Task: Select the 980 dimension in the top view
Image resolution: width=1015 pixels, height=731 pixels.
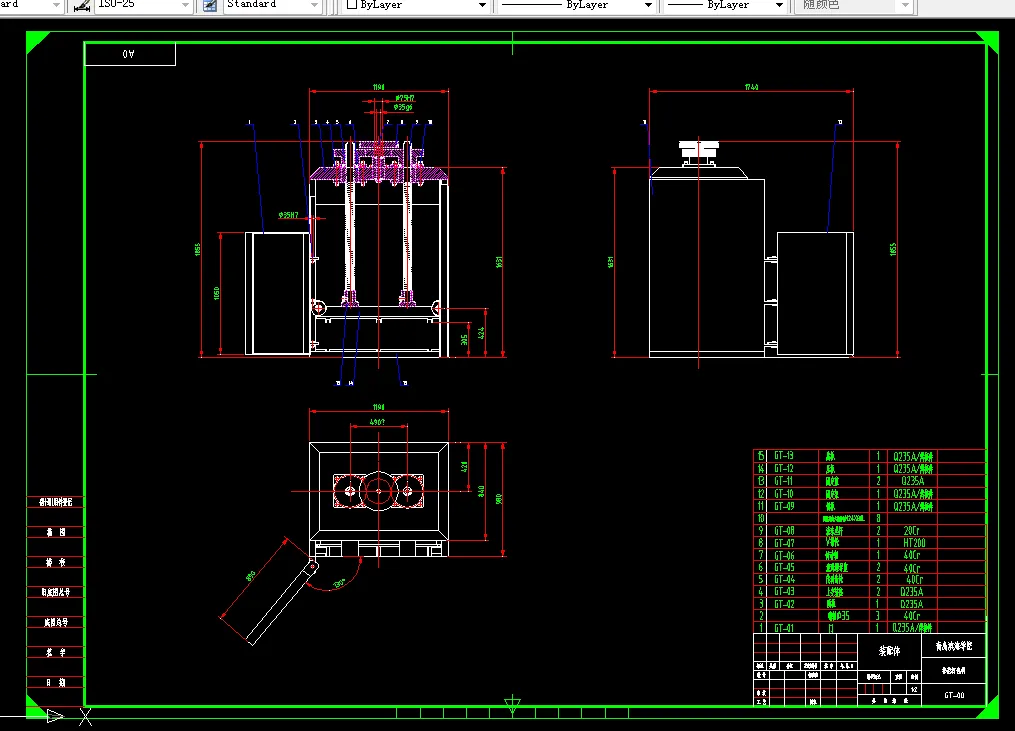Action: tap(498, 499)
